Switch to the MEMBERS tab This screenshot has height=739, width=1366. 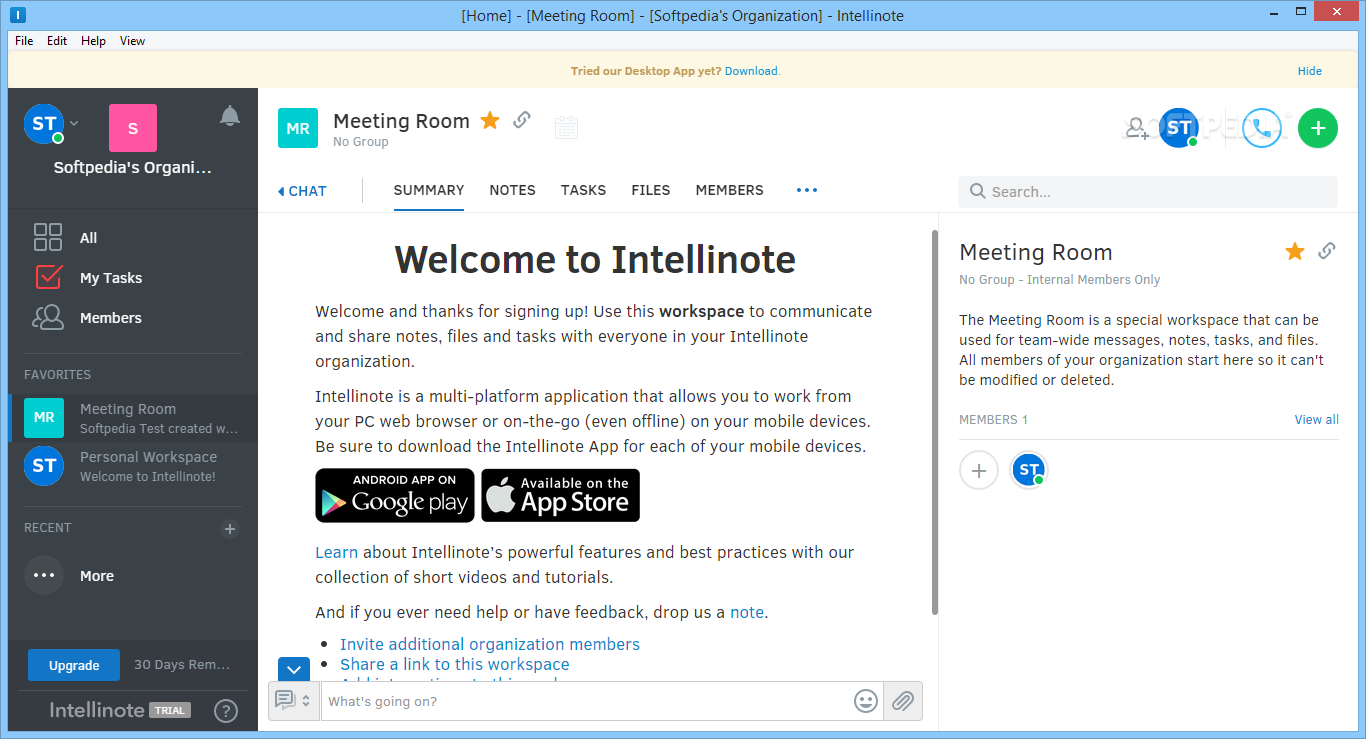click(730, 190)
